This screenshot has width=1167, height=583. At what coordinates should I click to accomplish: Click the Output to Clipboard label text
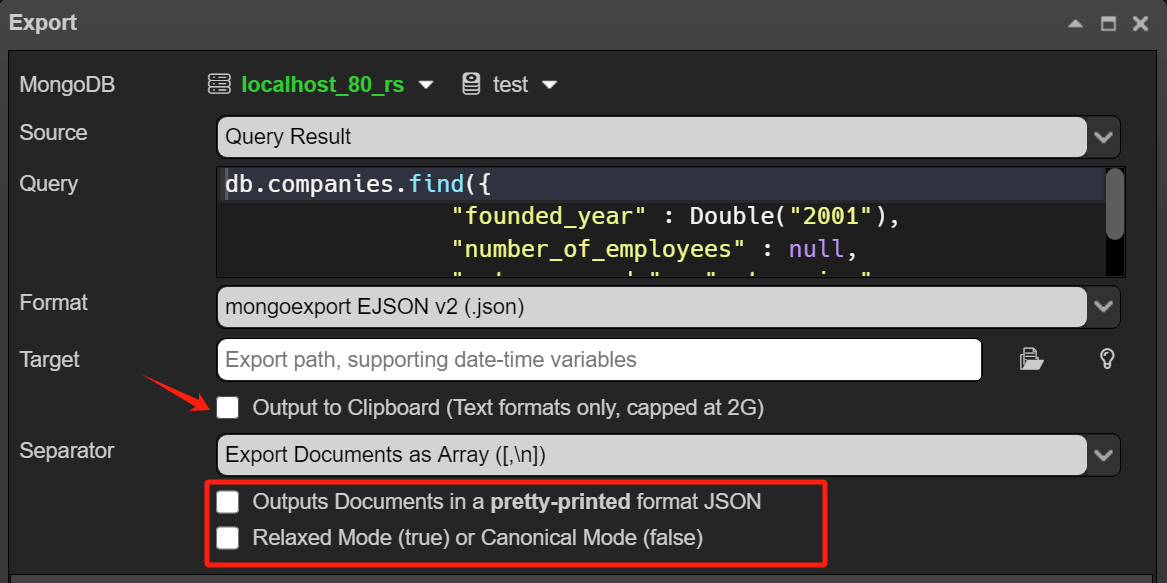tap(508, 407)
